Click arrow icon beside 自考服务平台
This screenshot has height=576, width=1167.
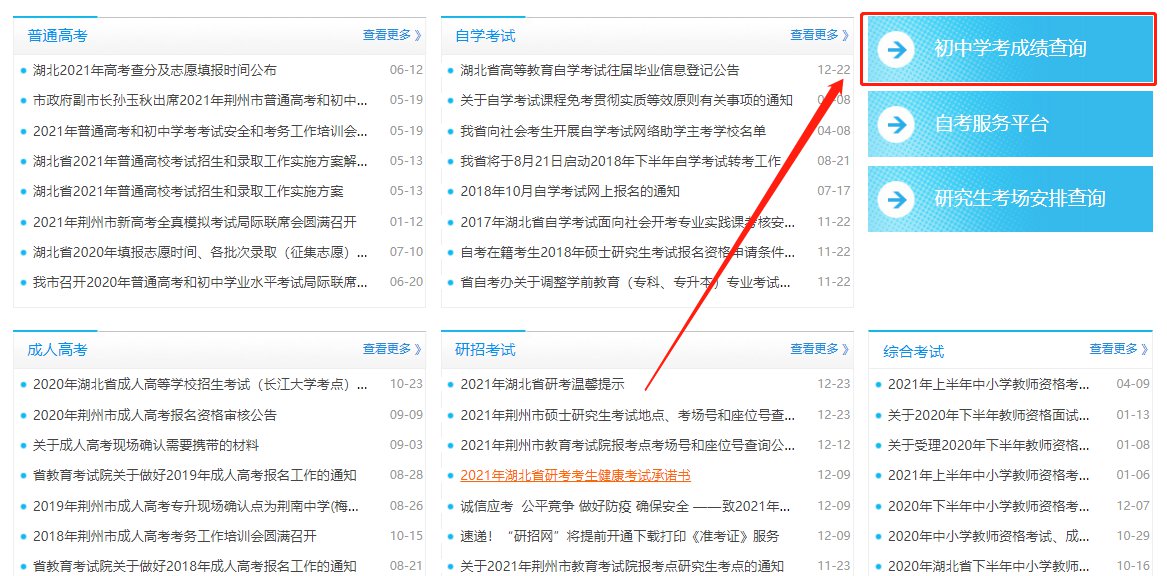click(x=898, y=125)
